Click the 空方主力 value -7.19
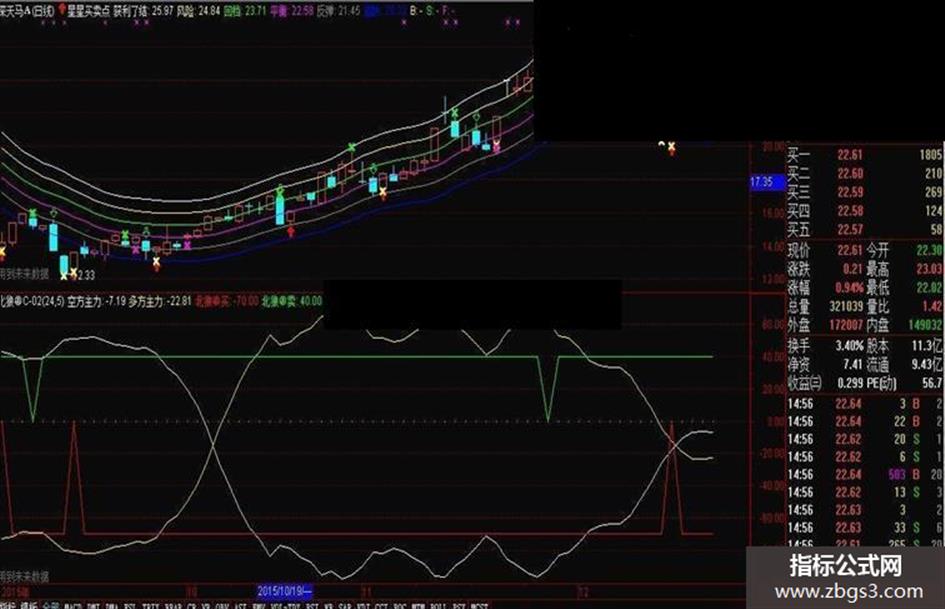This screenshot has height=609, width=945. tap(115, 301)
